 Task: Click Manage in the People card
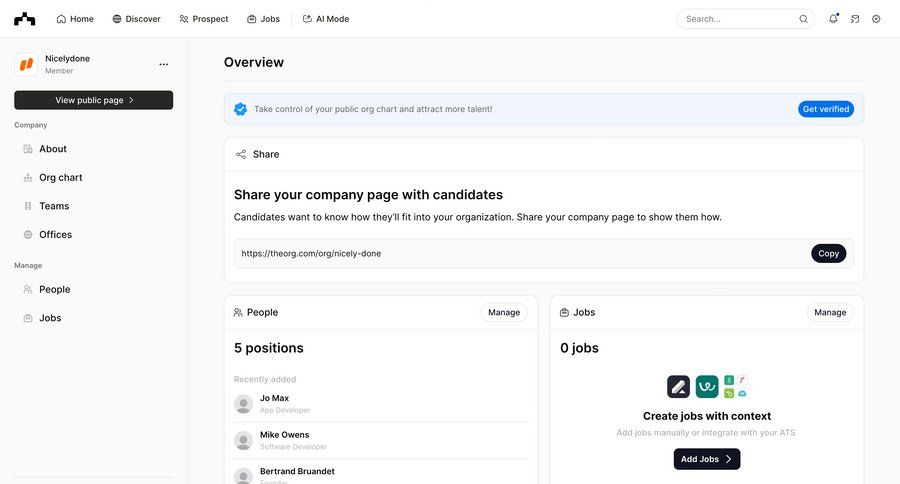tap(504, 312)
